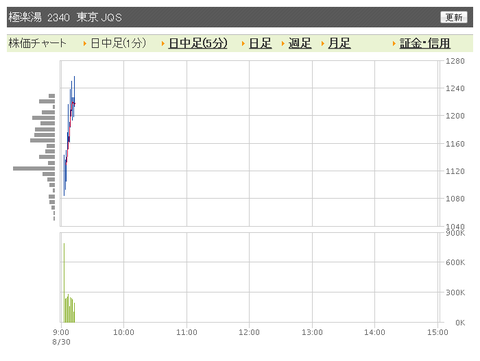Click the 株価チャート label

coord(37,43)
